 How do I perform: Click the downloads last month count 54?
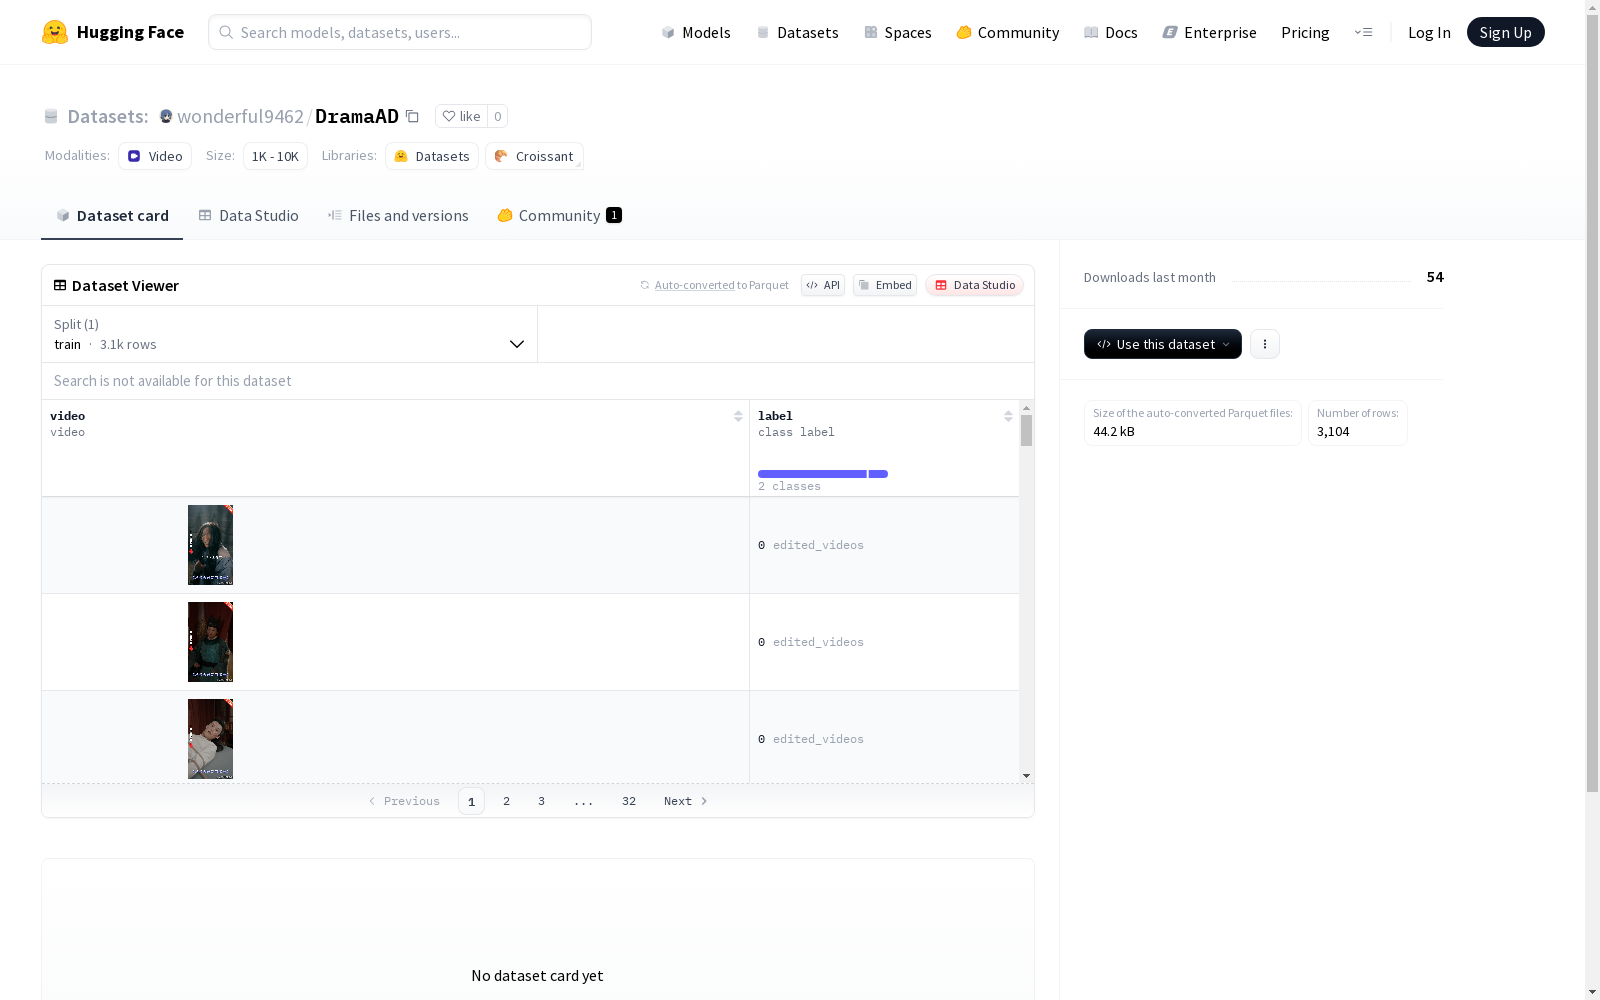coord(1435,277)
